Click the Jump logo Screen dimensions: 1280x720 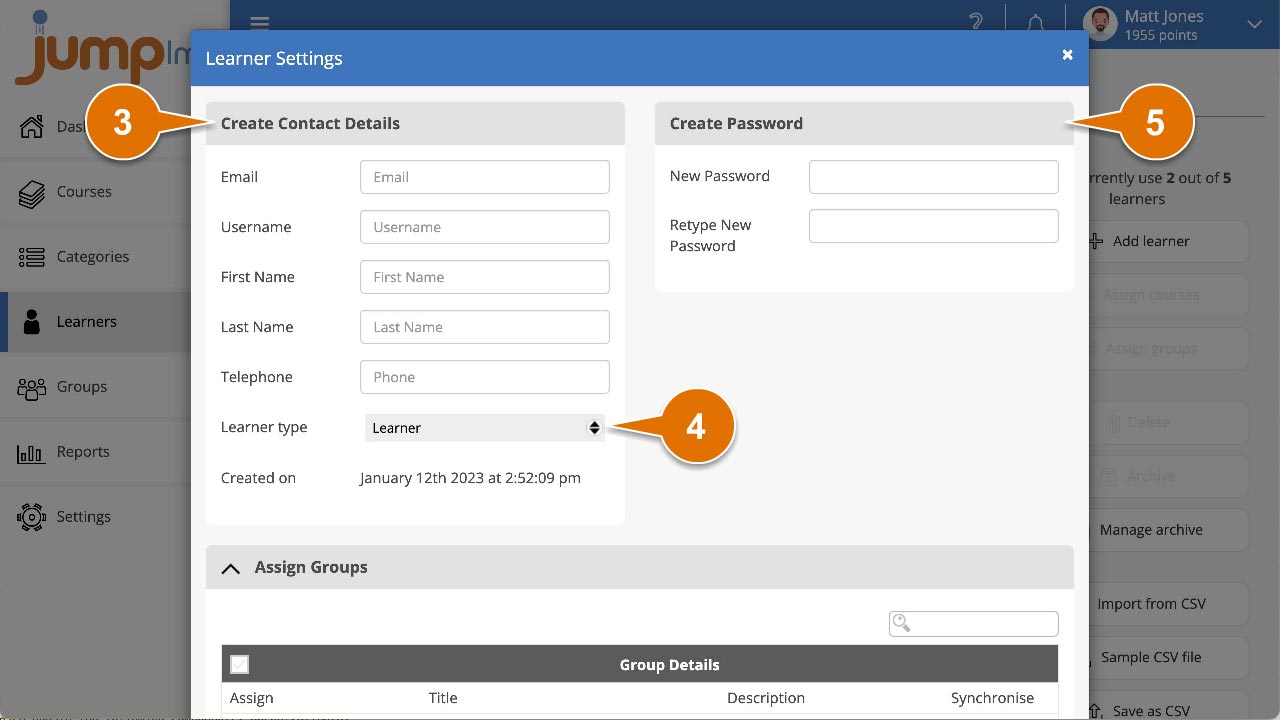102,50
